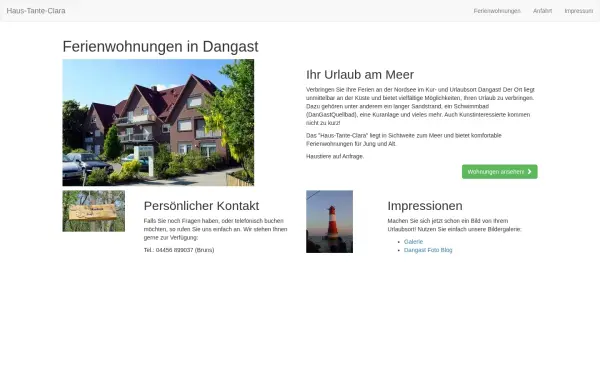The width and height of the screenshot is (600, 375).
Task: Click the lighthouse thumbnail image
Action: click(x=329, y=222)
